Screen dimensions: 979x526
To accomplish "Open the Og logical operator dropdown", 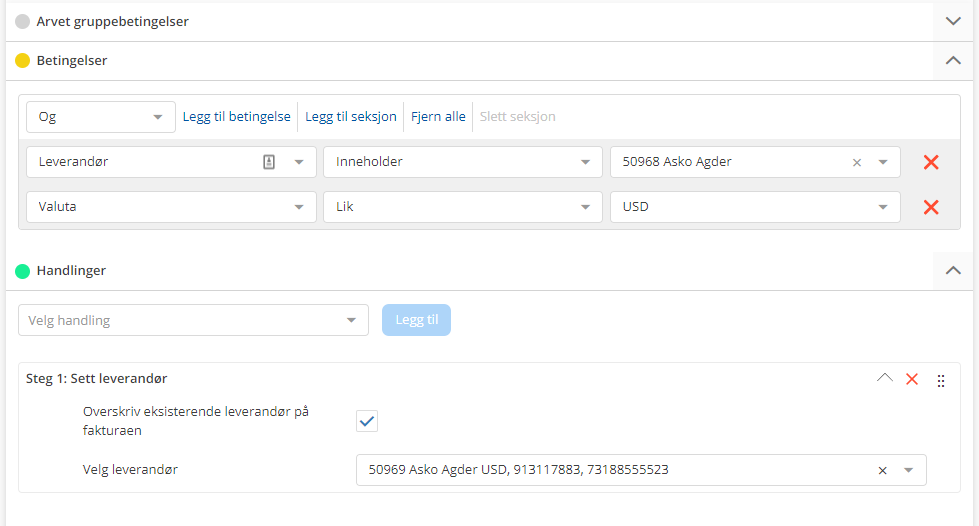I will (100, 117).
